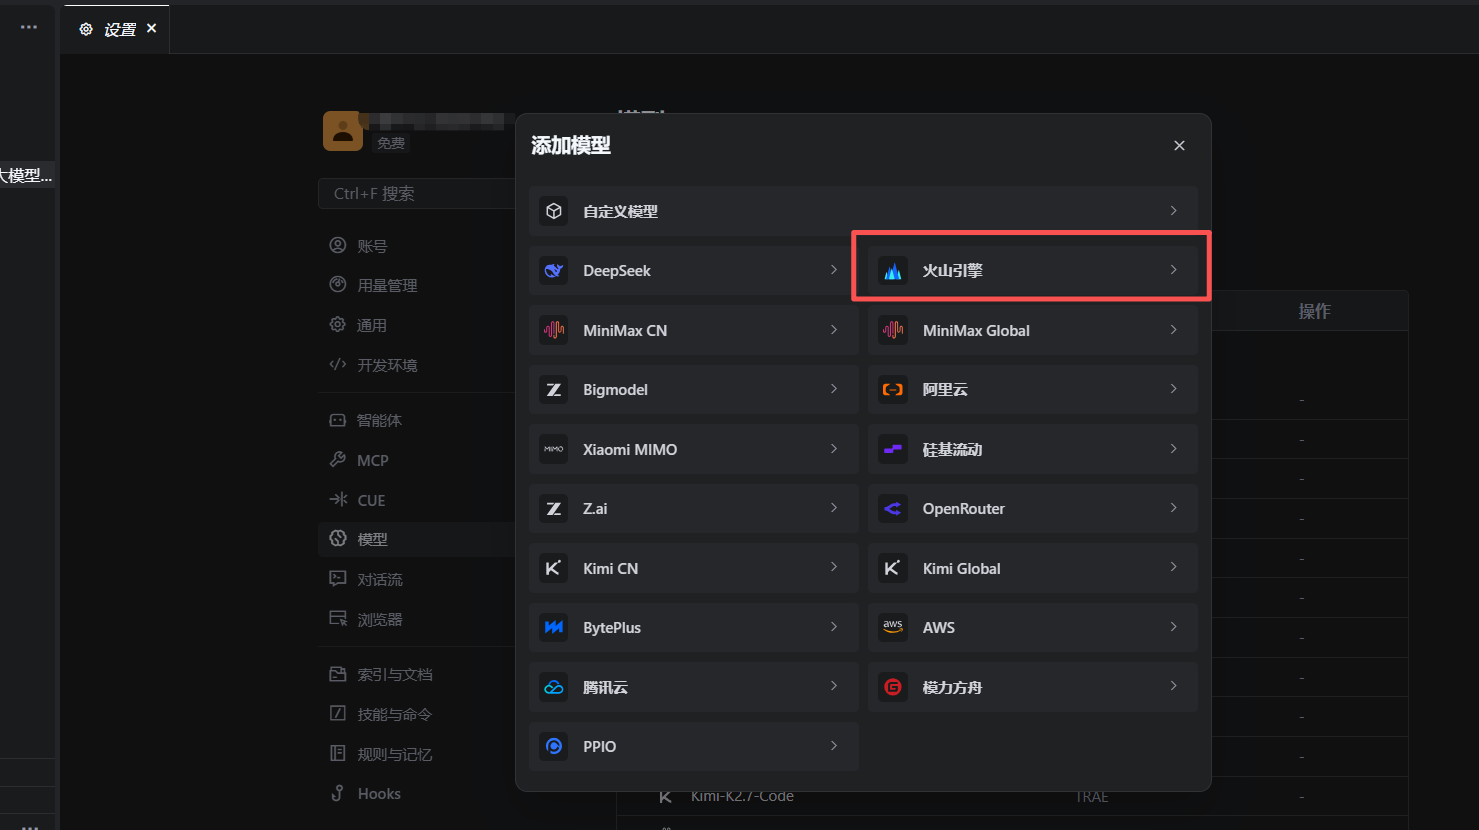
Task: Click the three-dots menu at top left
Action: click(29, 27)
